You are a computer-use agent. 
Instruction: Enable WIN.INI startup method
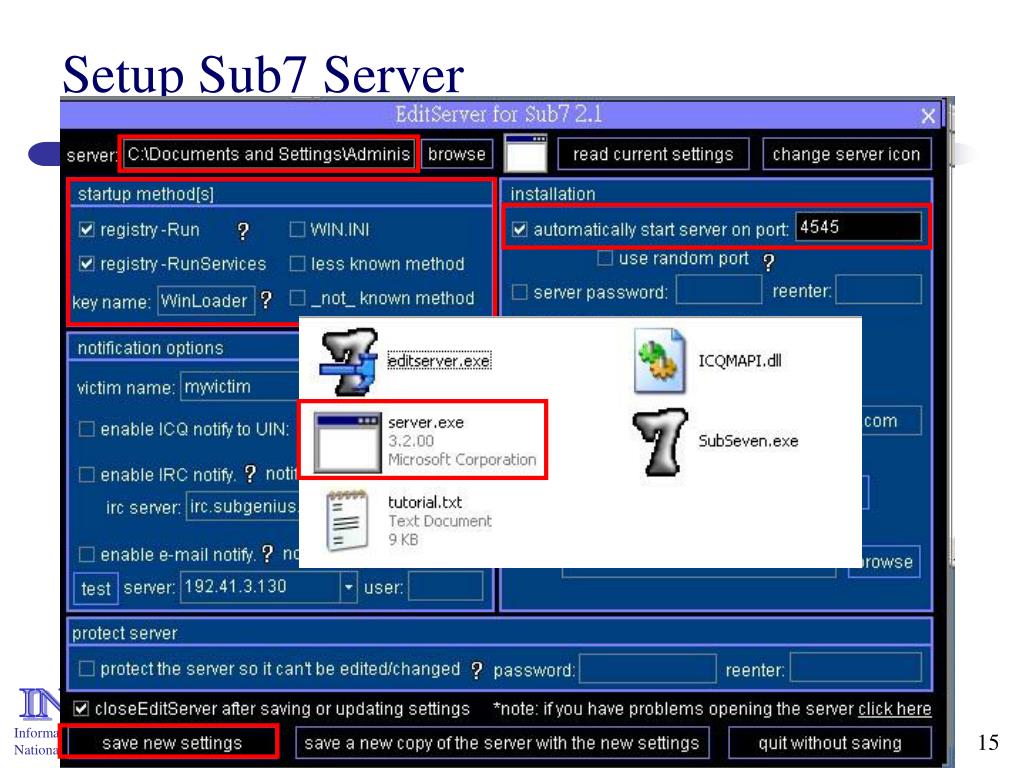pos(297,229)
